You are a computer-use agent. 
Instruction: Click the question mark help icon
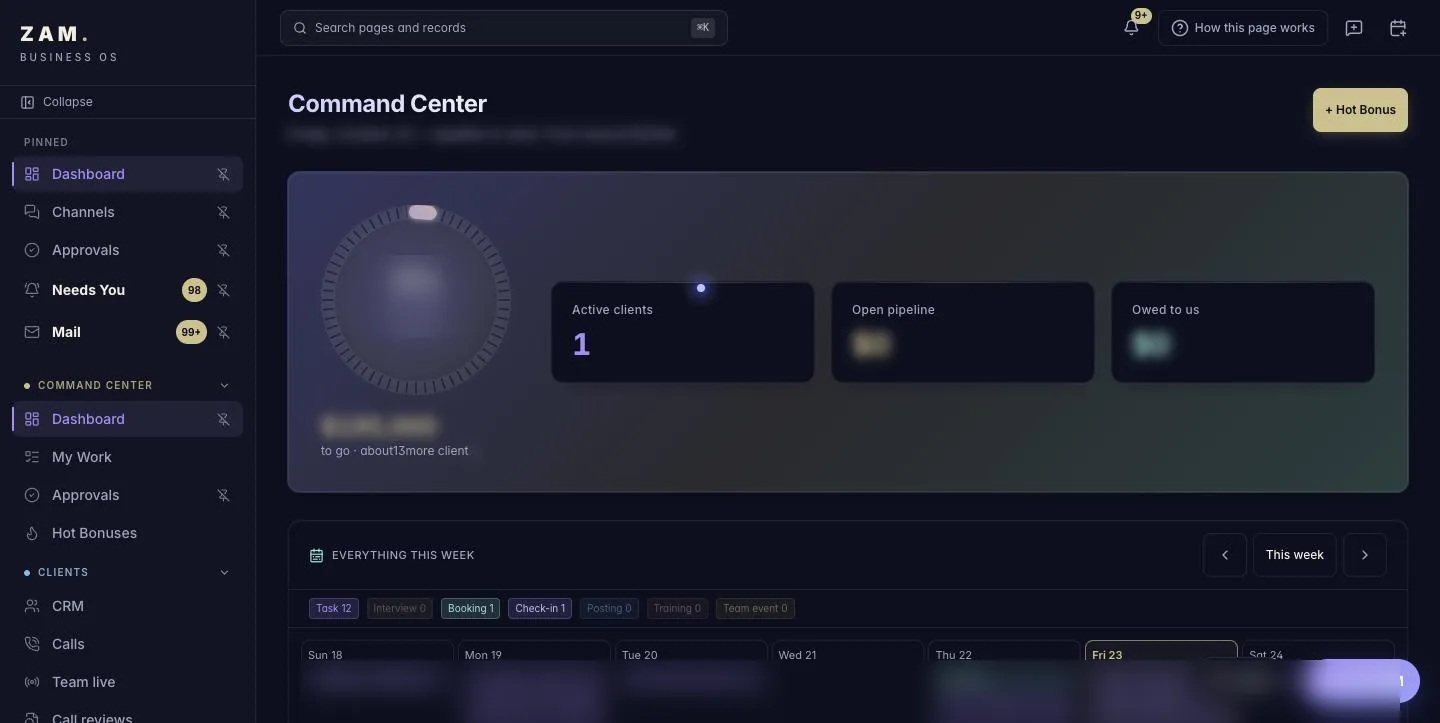pyautogui.click(x=1180, y=28)
